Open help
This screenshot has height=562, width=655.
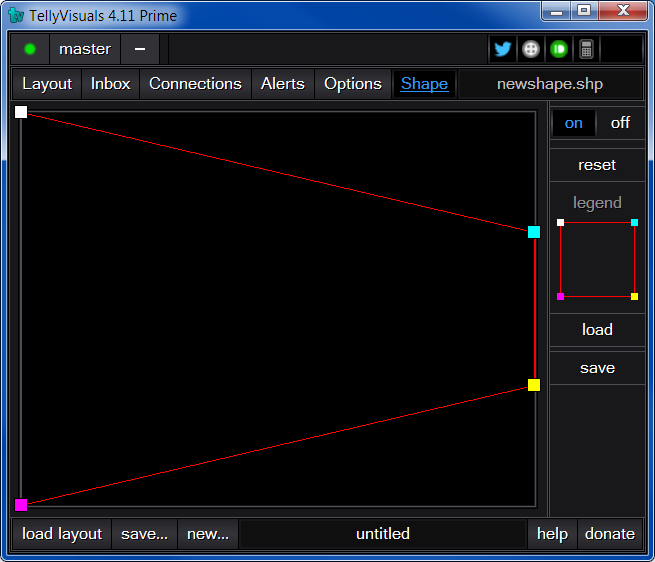[x=552, y=534]
